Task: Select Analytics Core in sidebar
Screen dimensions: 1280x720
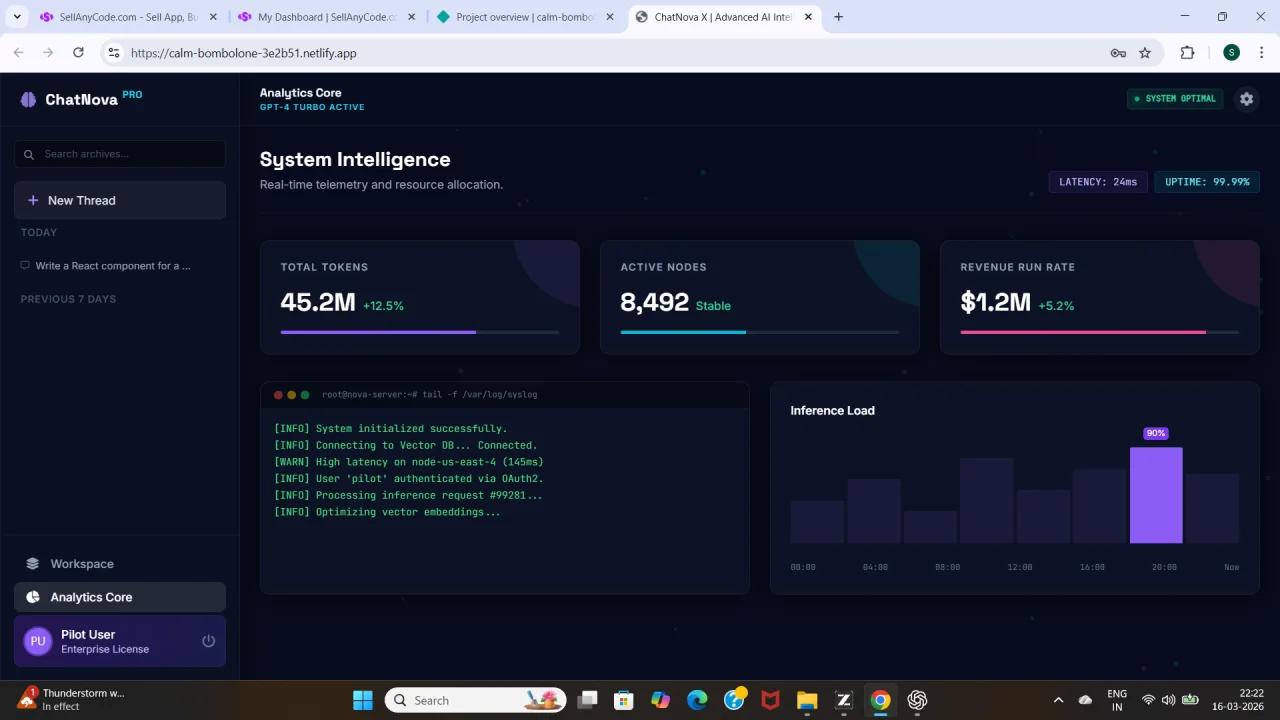Action: (120, 597)
